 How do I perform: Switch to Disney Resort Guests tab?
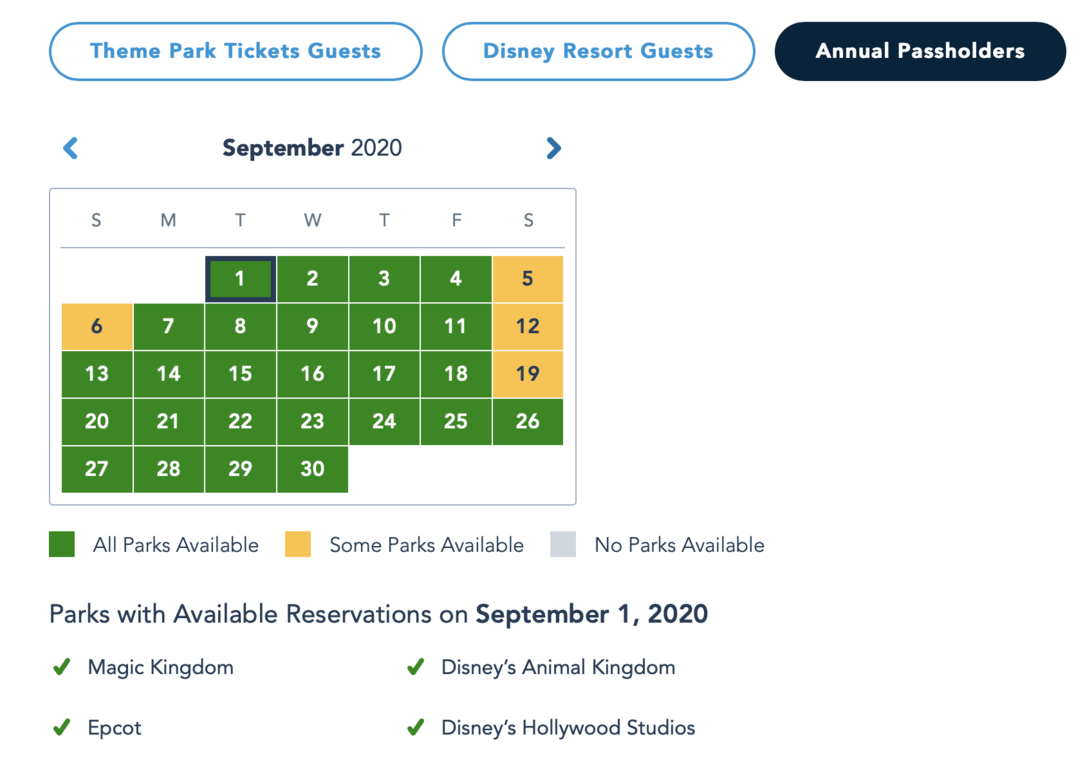[598, 51]
